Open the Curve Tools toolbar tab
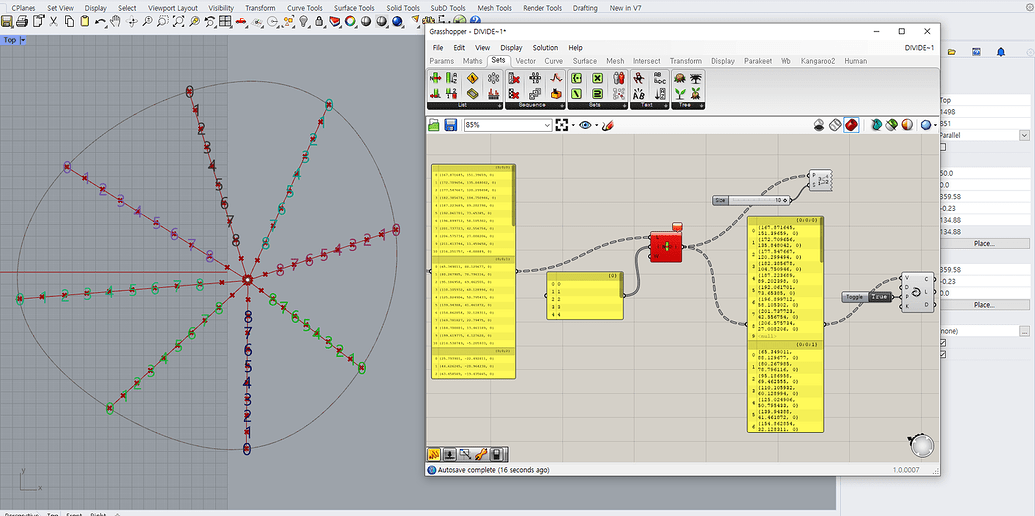Screen dimensions: 1035x516 [x=306, y=7]
